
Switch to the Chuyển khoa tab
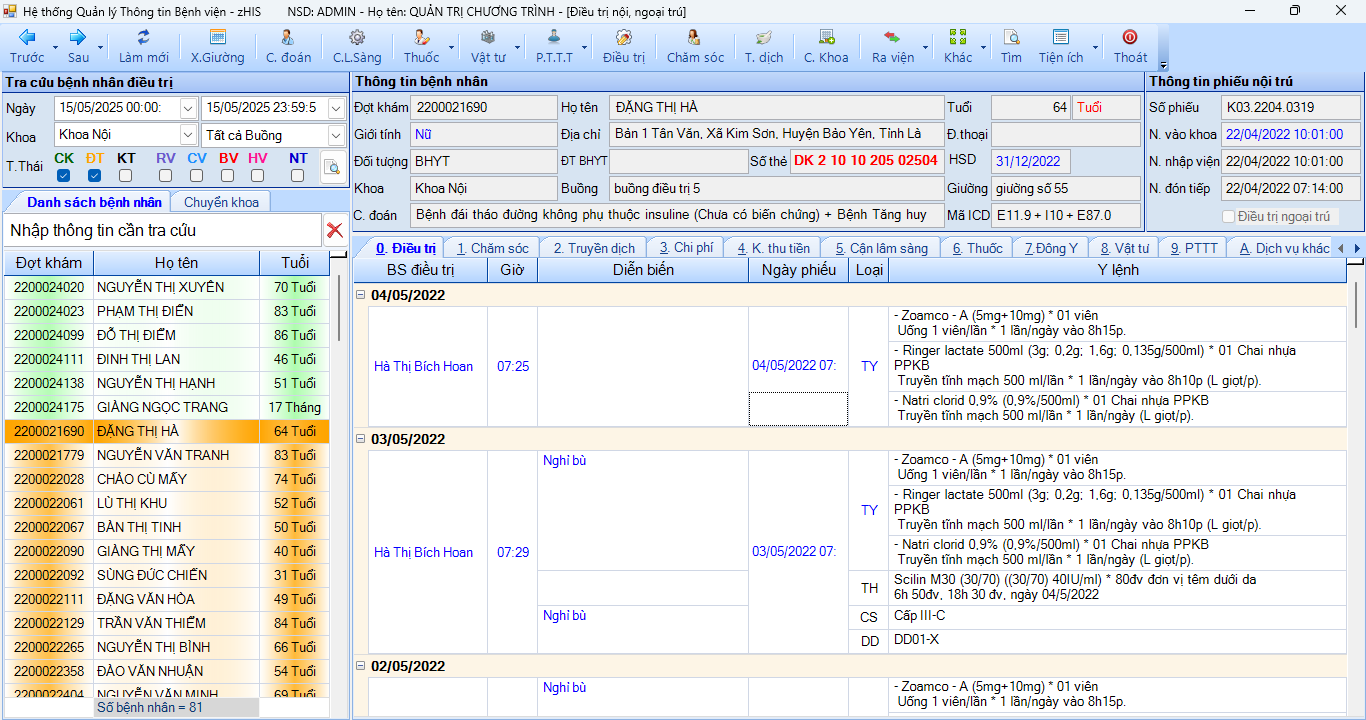click(x=220, y=201)
